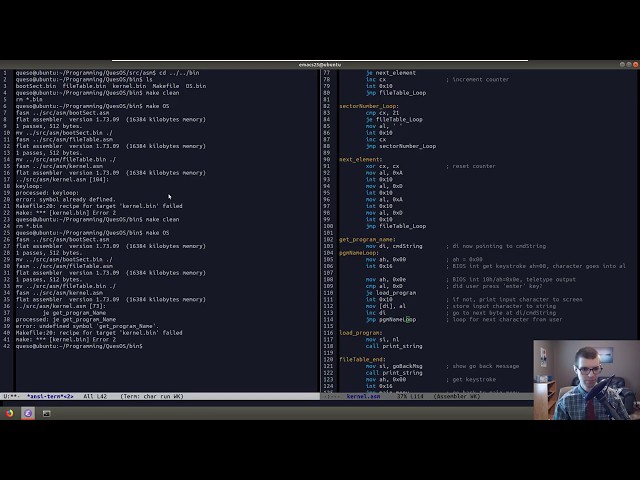Click 'mov si, goBackMsg' on line 121

tap(394, 366)
